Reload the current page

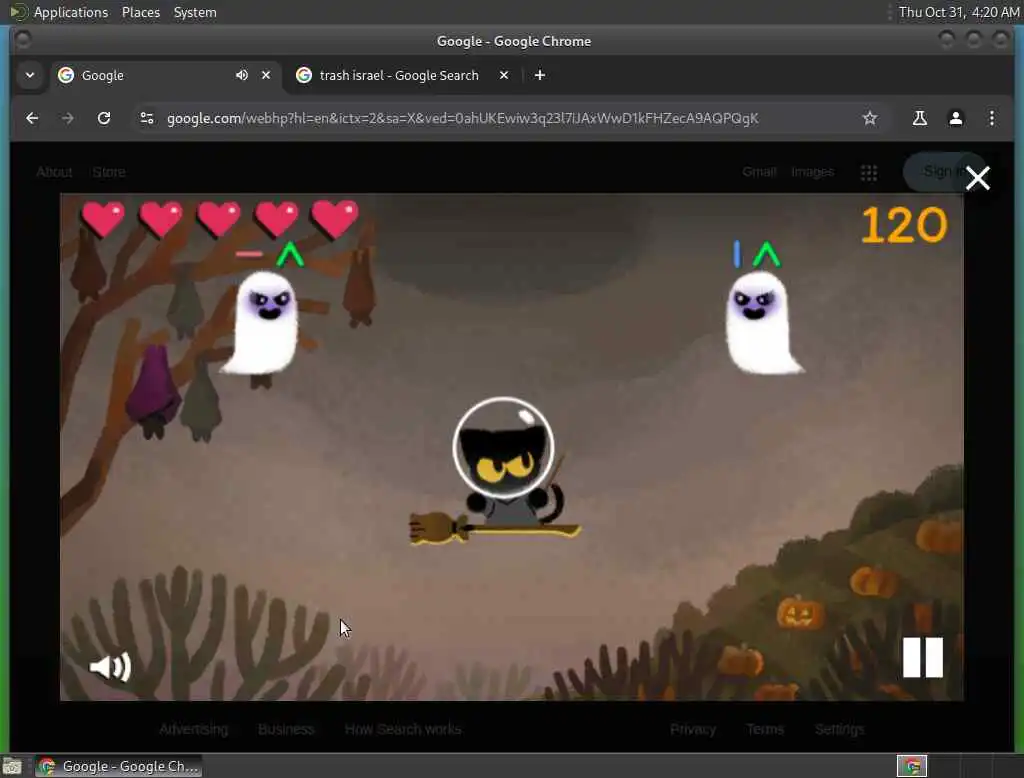click(x=104, y=118)
